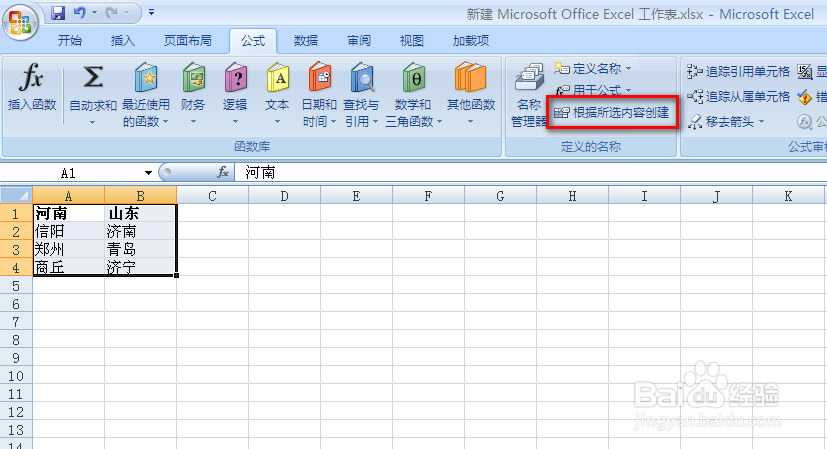
Task: Open the 逻辑 functions book icon
Action: [235, 78]
